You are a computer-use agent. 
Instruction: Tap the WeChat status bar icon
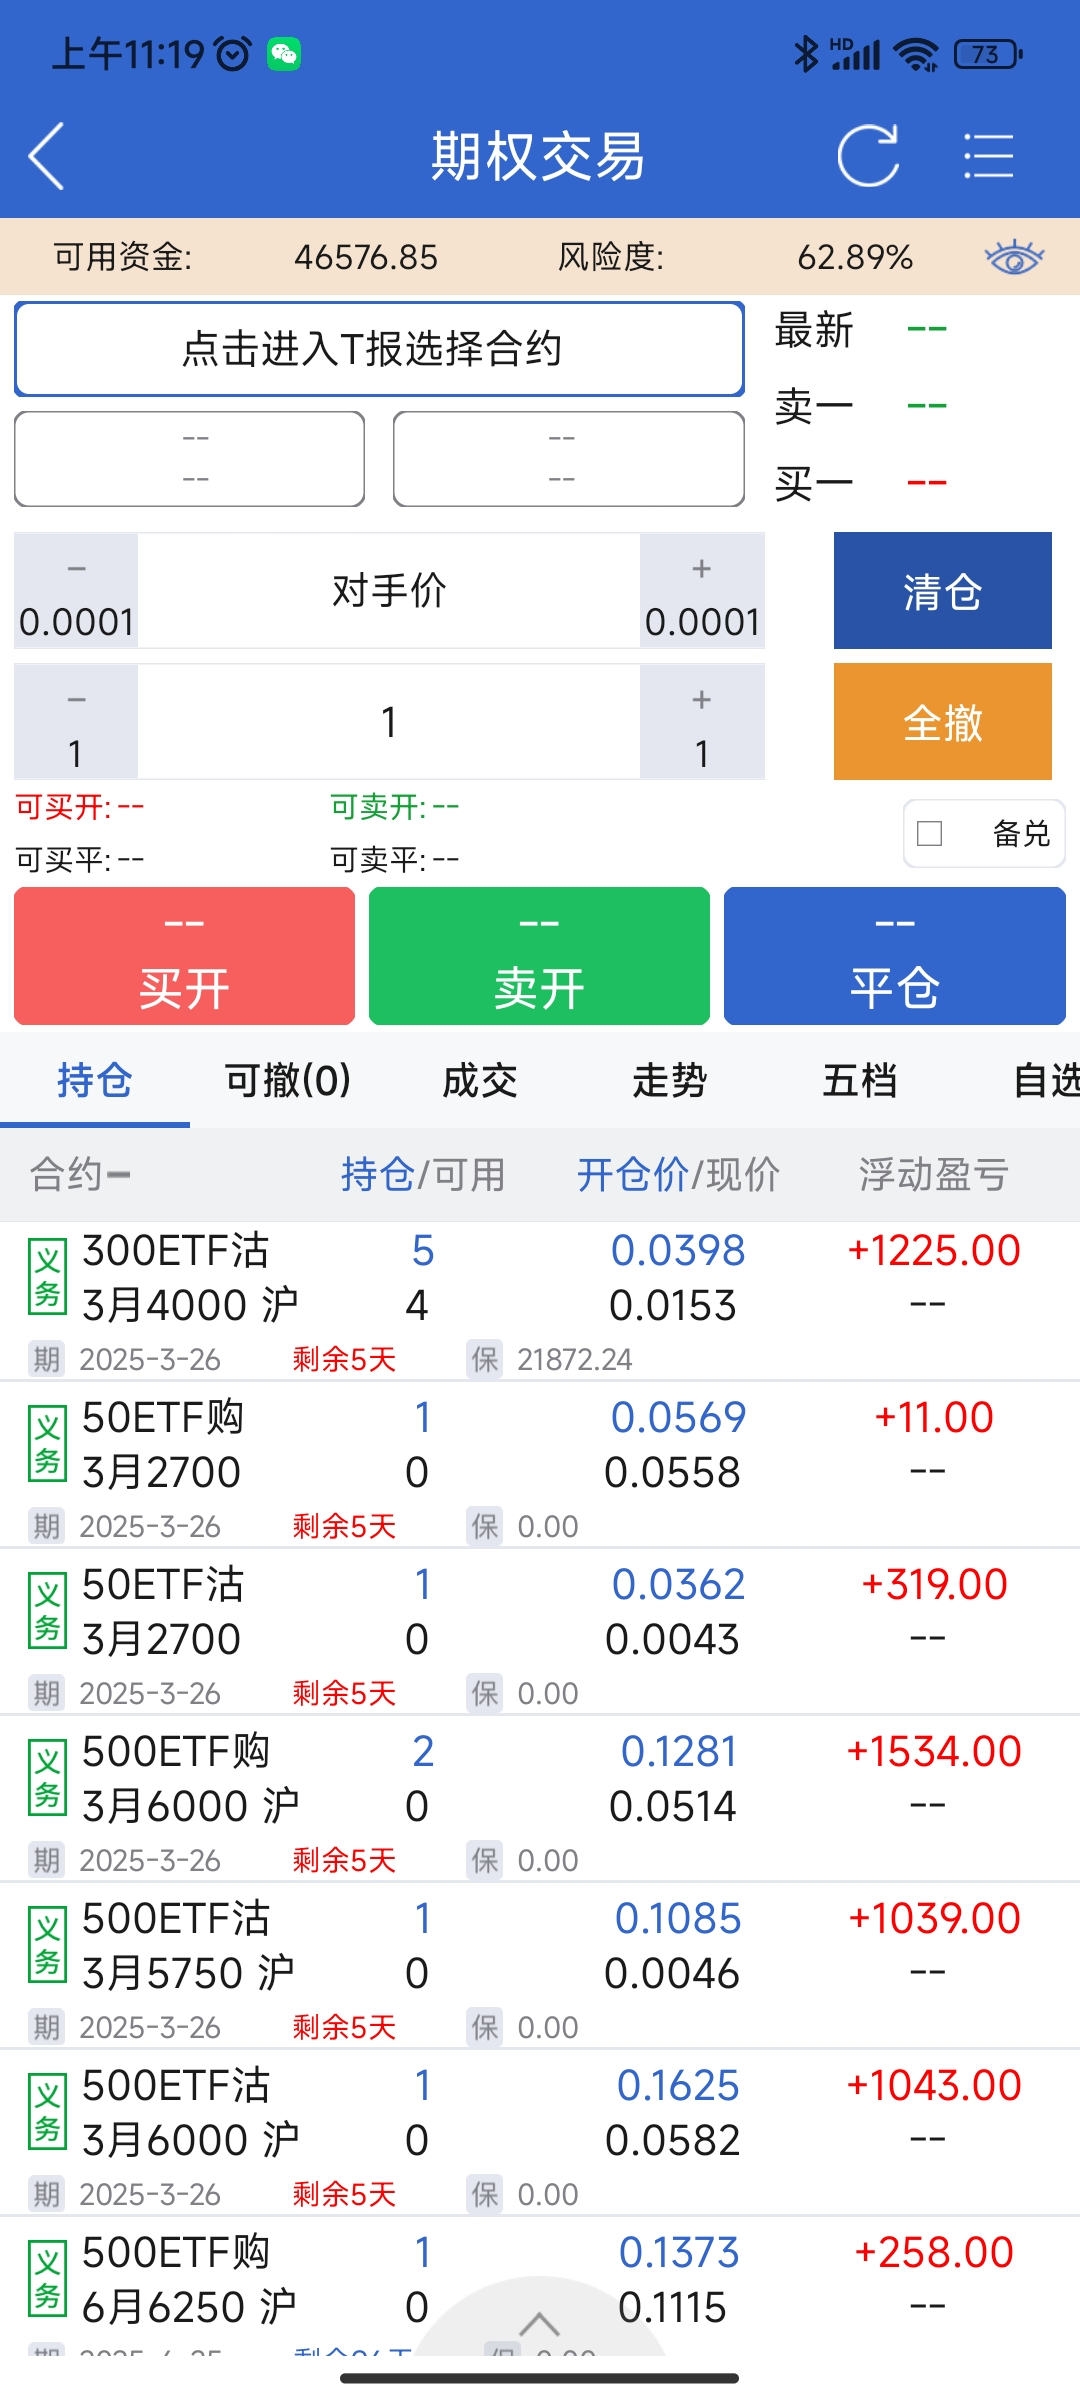click(x=284, y=54)
